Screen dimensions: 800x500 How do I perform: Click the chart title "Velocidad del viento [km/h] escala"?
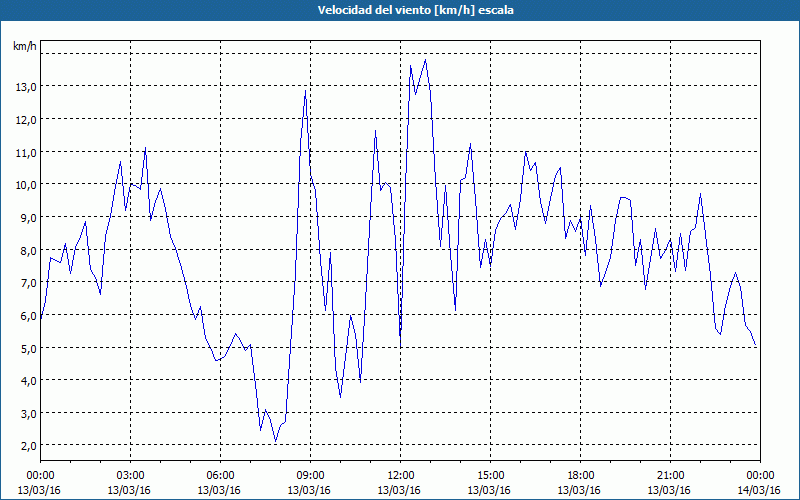coord(415,10)
